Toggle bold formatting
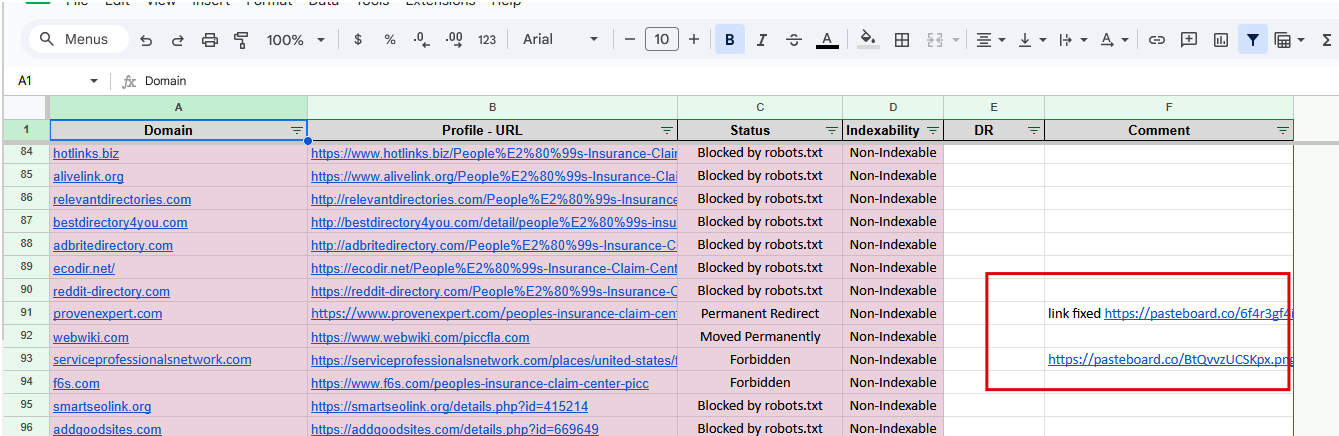 730,40
